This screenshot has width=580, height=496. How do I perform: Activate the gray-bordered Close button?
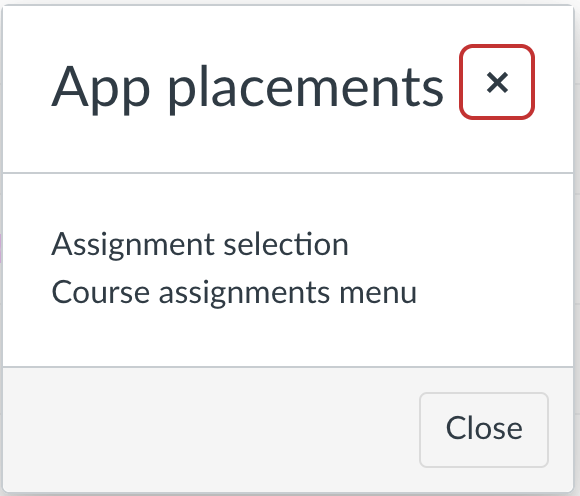click(484, 430)
